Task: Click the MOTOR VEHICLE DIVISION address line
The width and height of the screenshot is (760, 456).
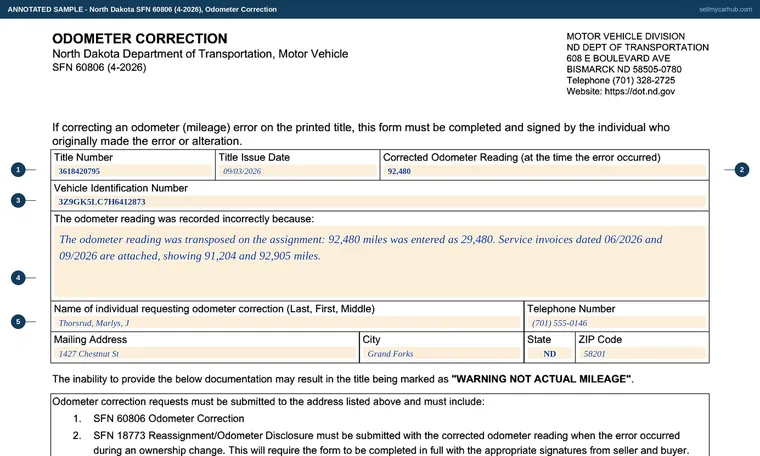Action: [626, 36]
